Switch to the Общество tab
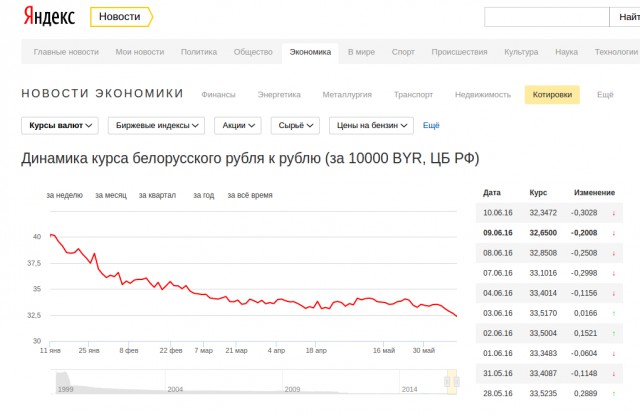 coord(253,52)
